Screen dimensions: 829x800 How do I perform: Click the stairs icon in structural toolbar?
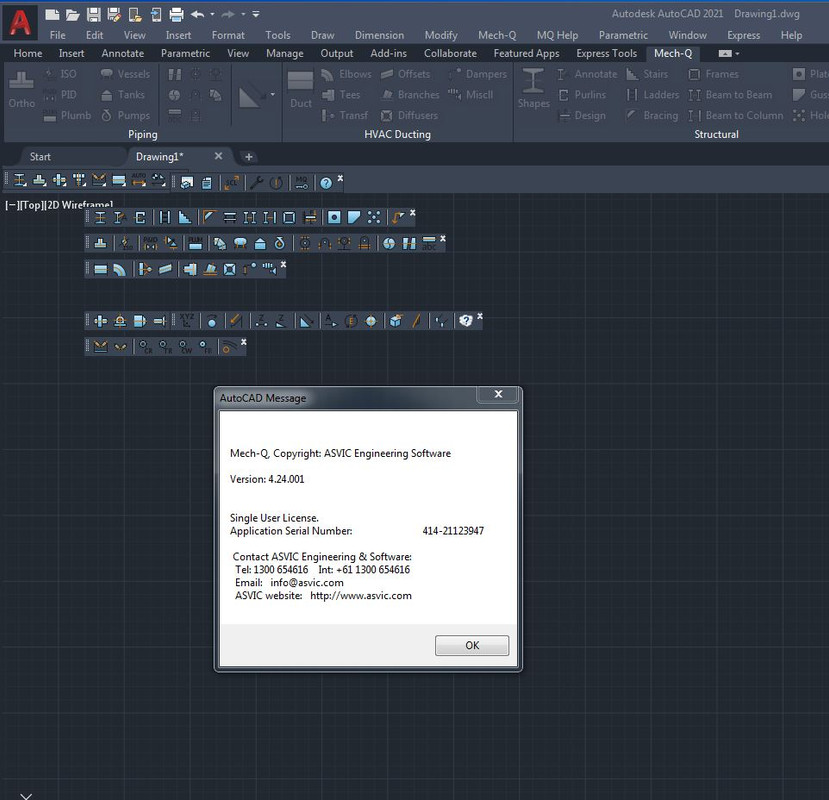click(x=185, y=218)
